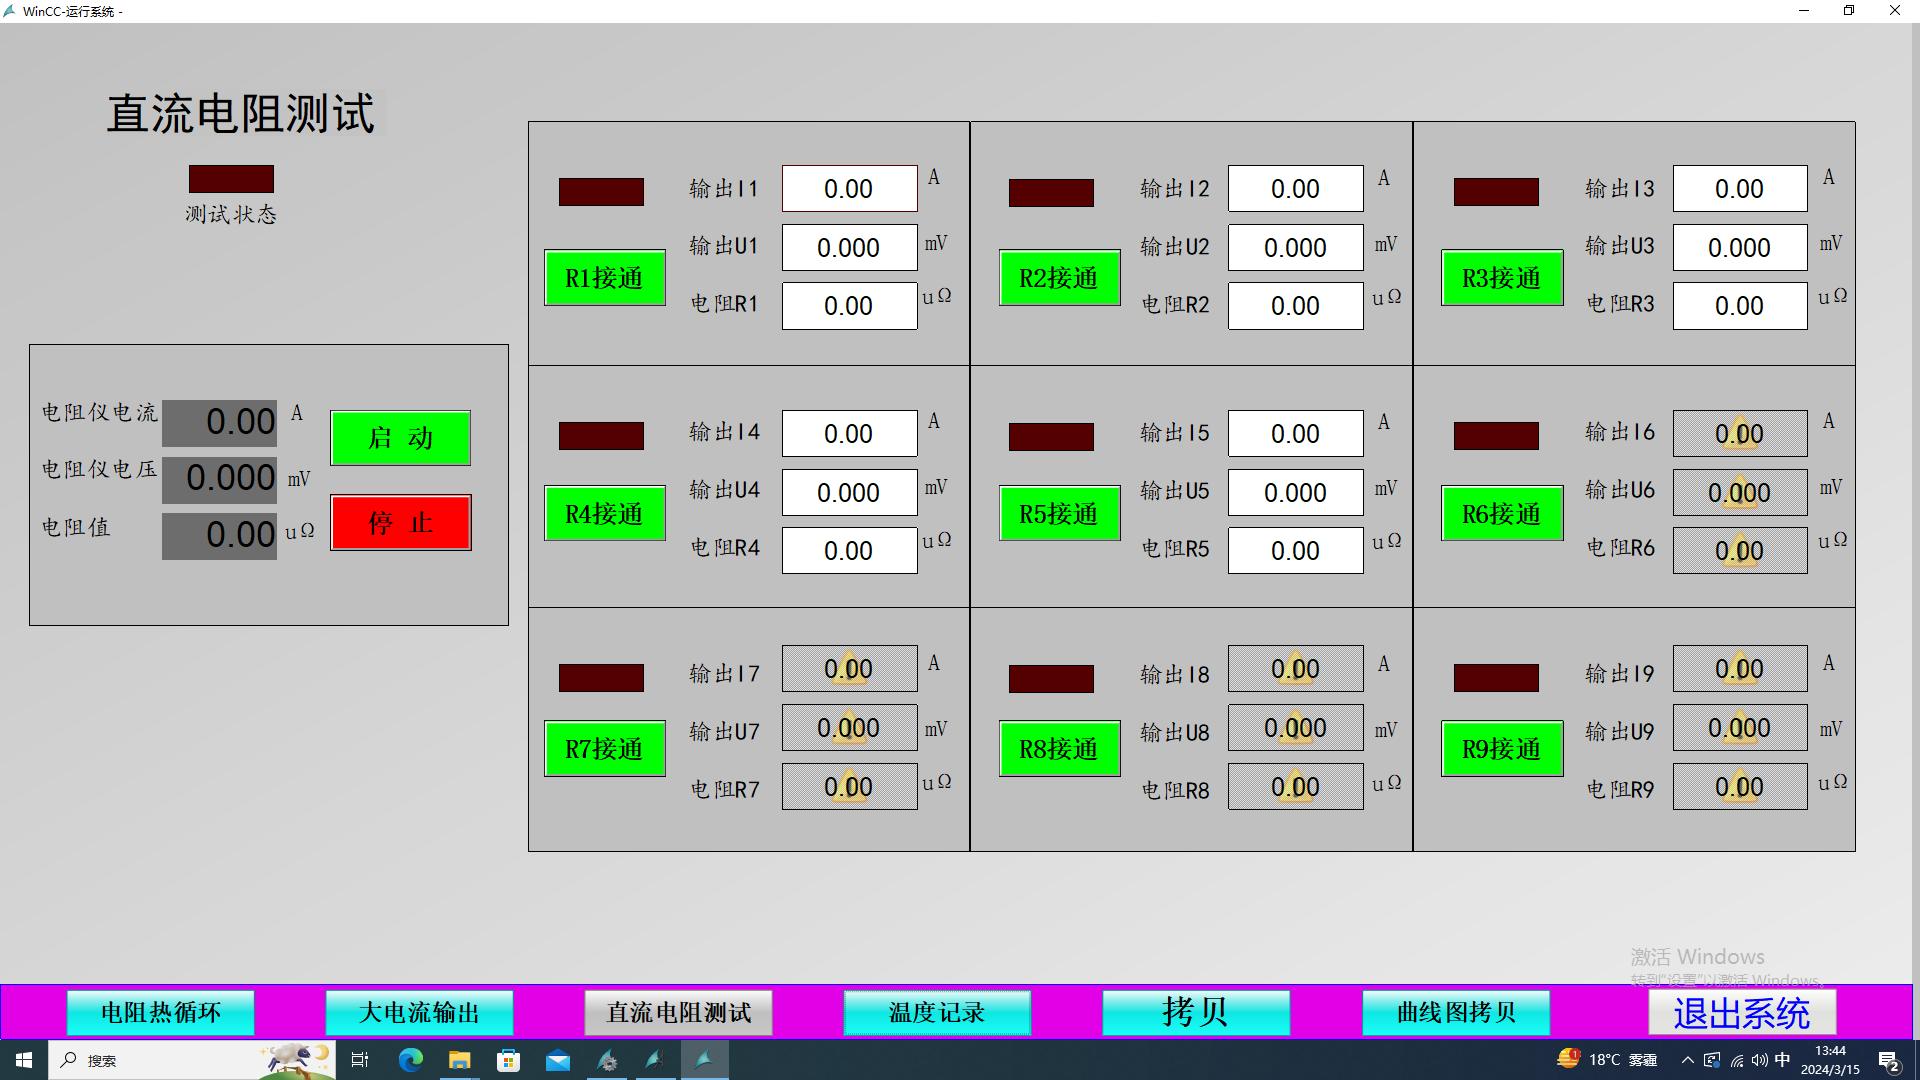Switch to the 电阻热循环 screen

[x=160, y=1013]
